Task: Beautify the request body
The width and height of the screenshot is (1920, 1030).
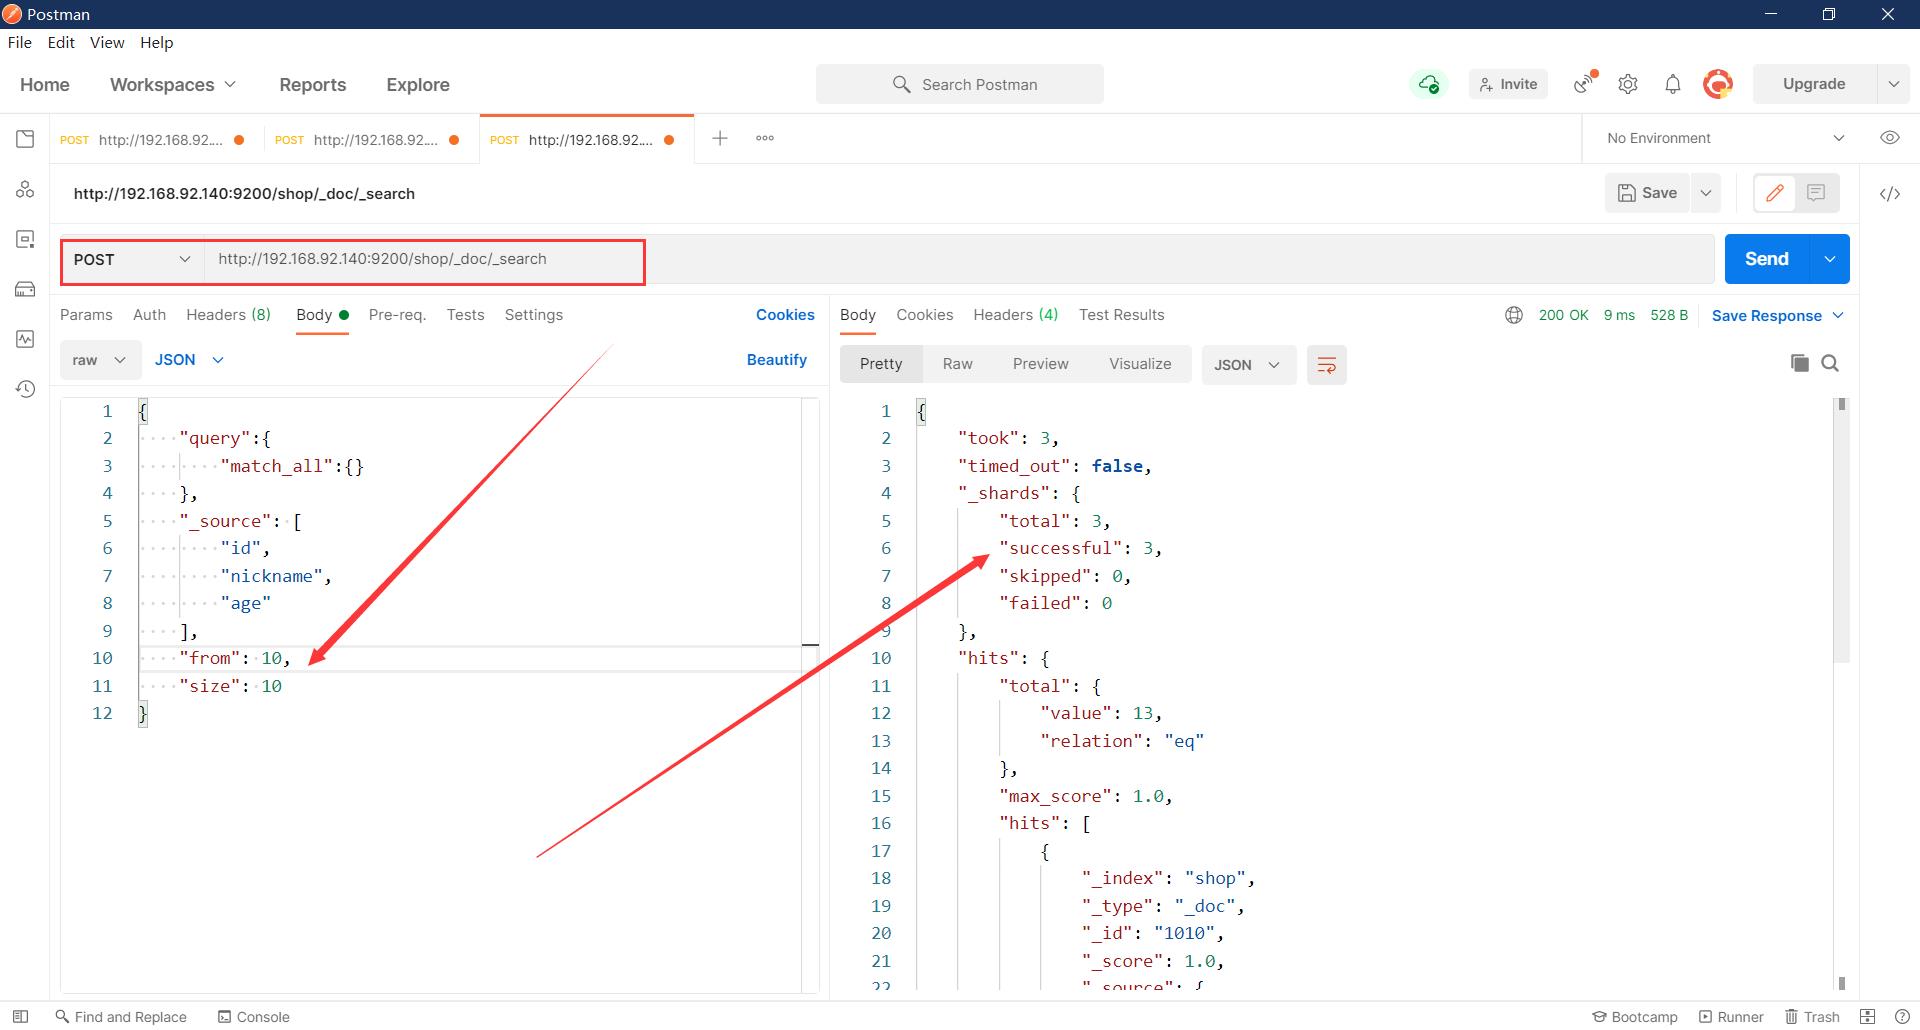Action: (x=777, y=360)
